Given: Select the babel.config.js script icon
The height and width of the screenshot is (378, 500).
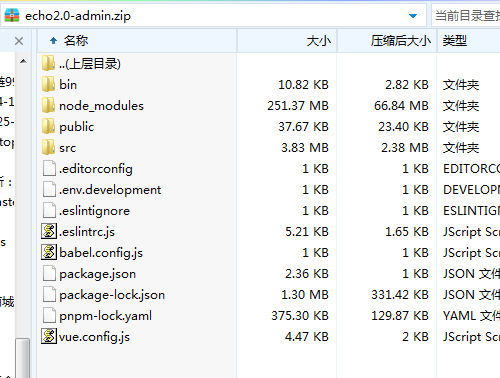Looking at the screenshot, I should 49,252.
